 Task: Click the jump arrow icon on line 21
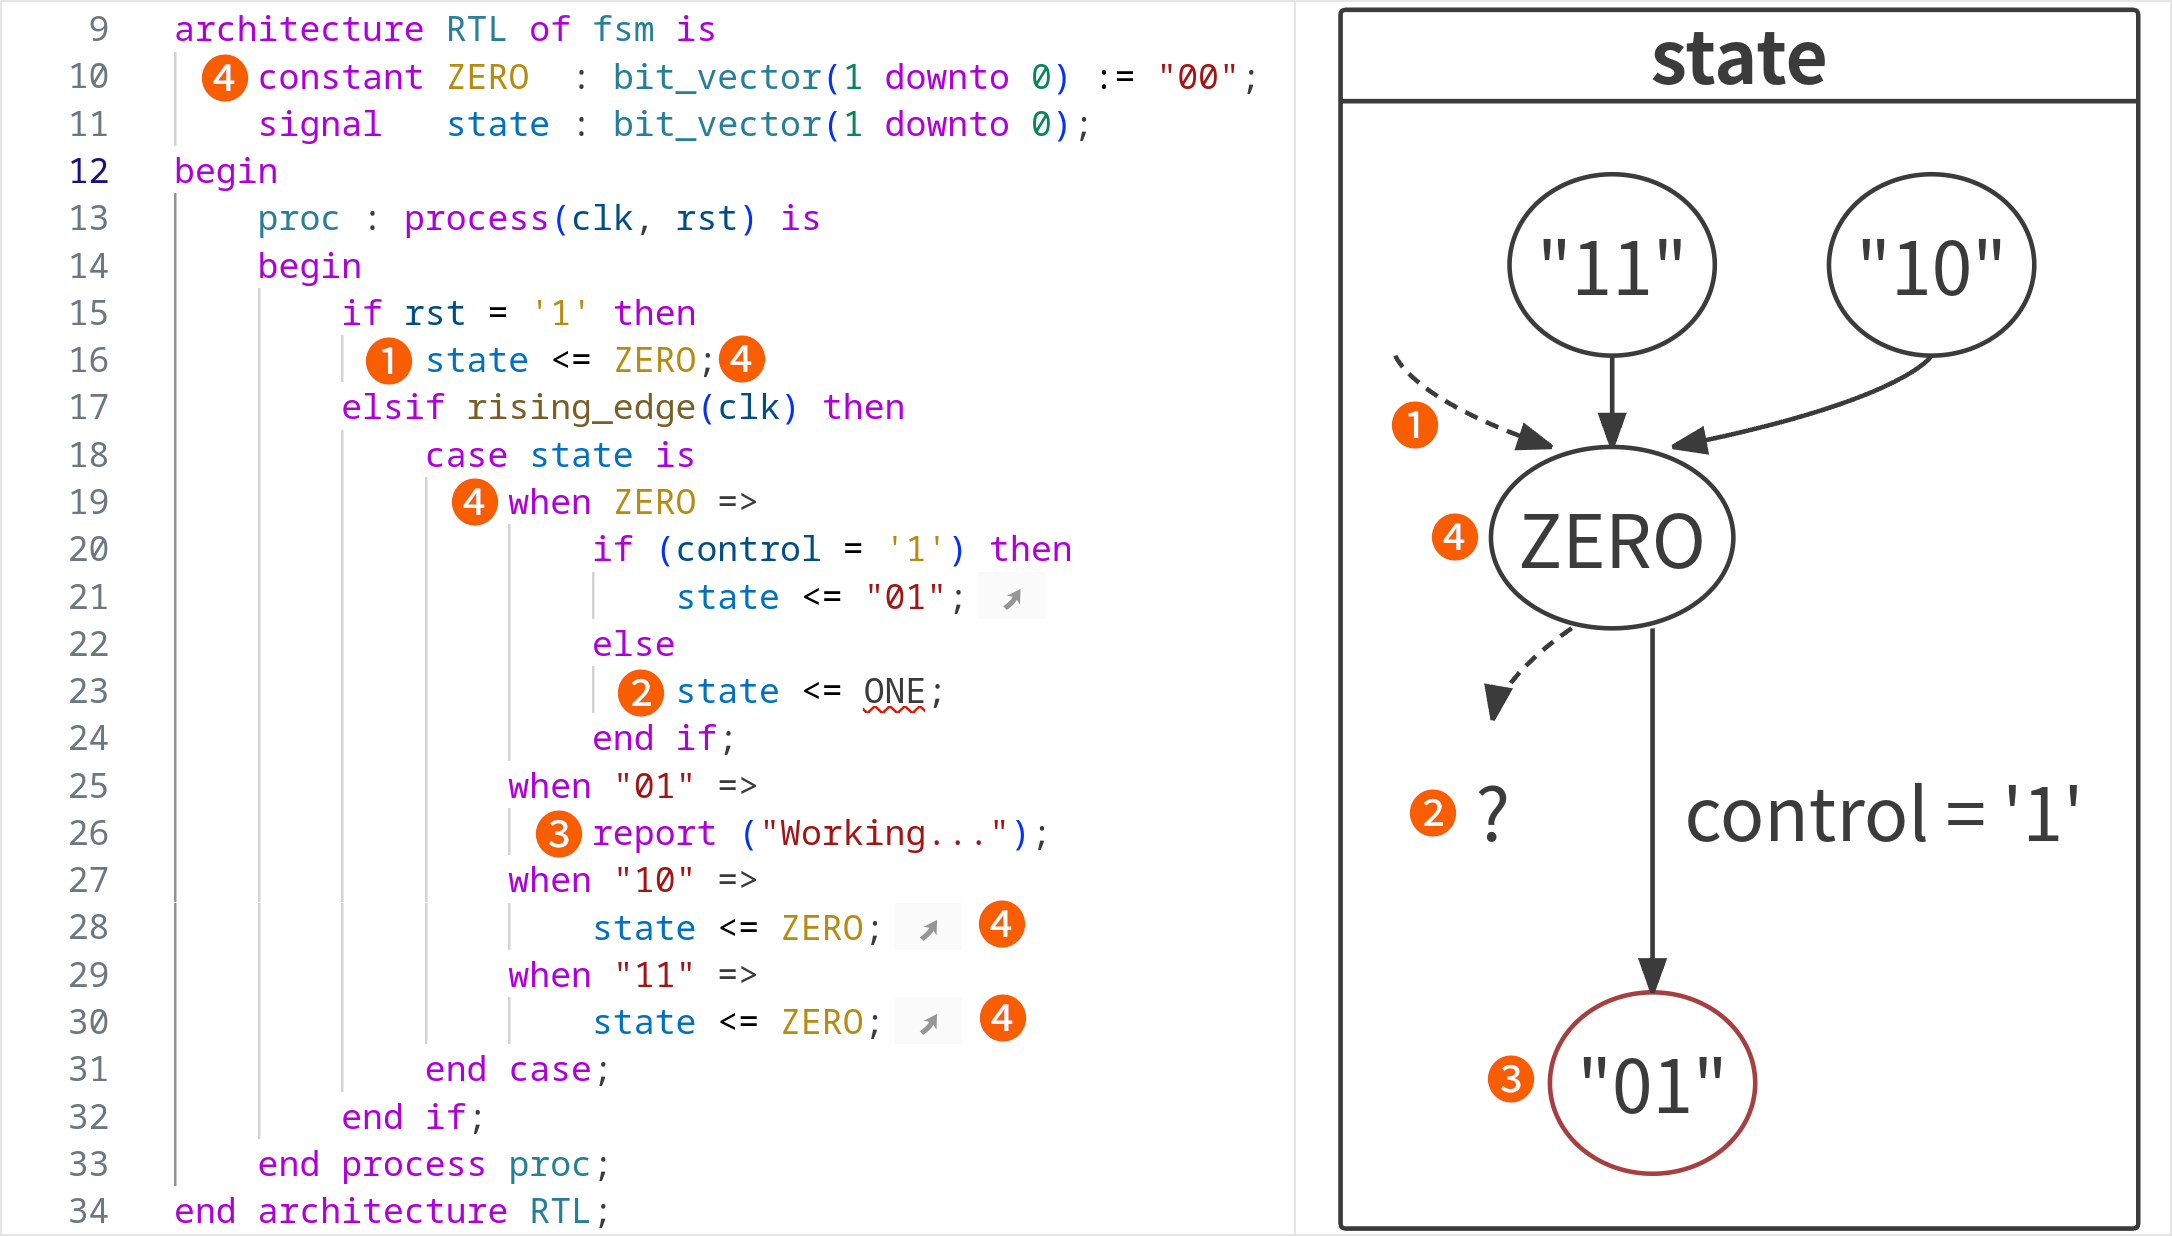tap(1012, 598)
